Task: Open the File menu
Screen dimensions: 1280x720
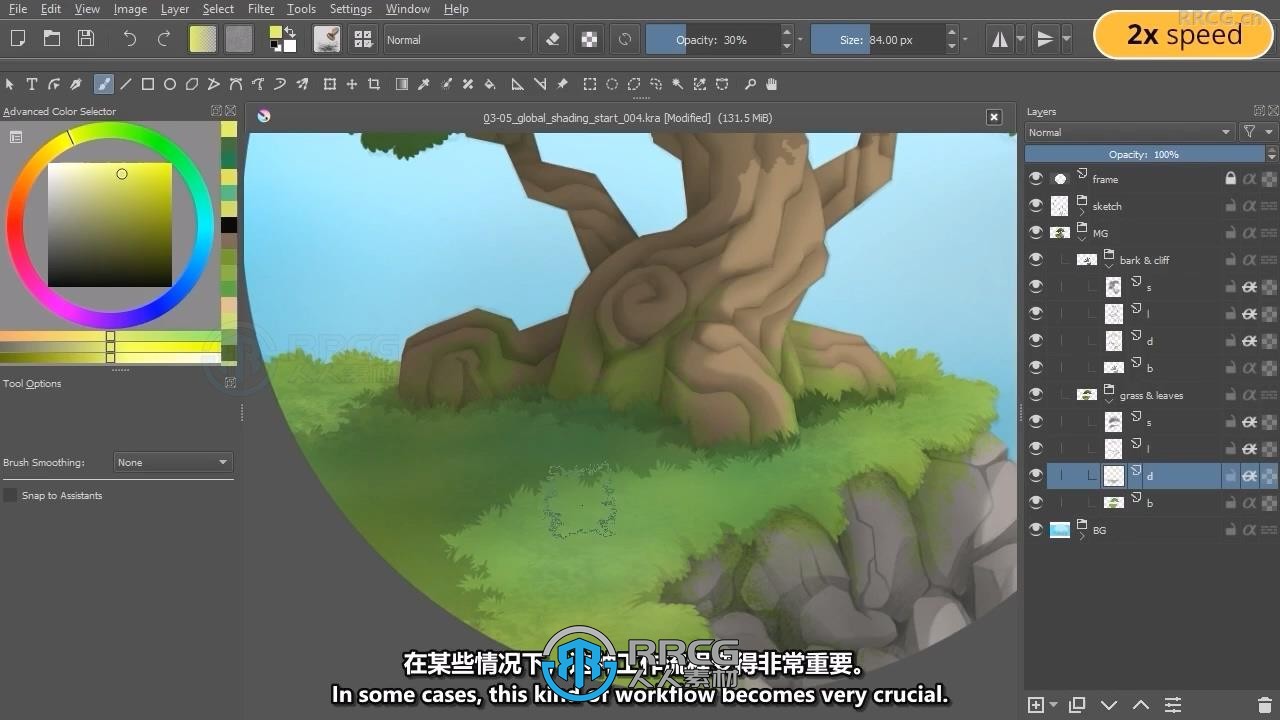Action: pos(18,9)
